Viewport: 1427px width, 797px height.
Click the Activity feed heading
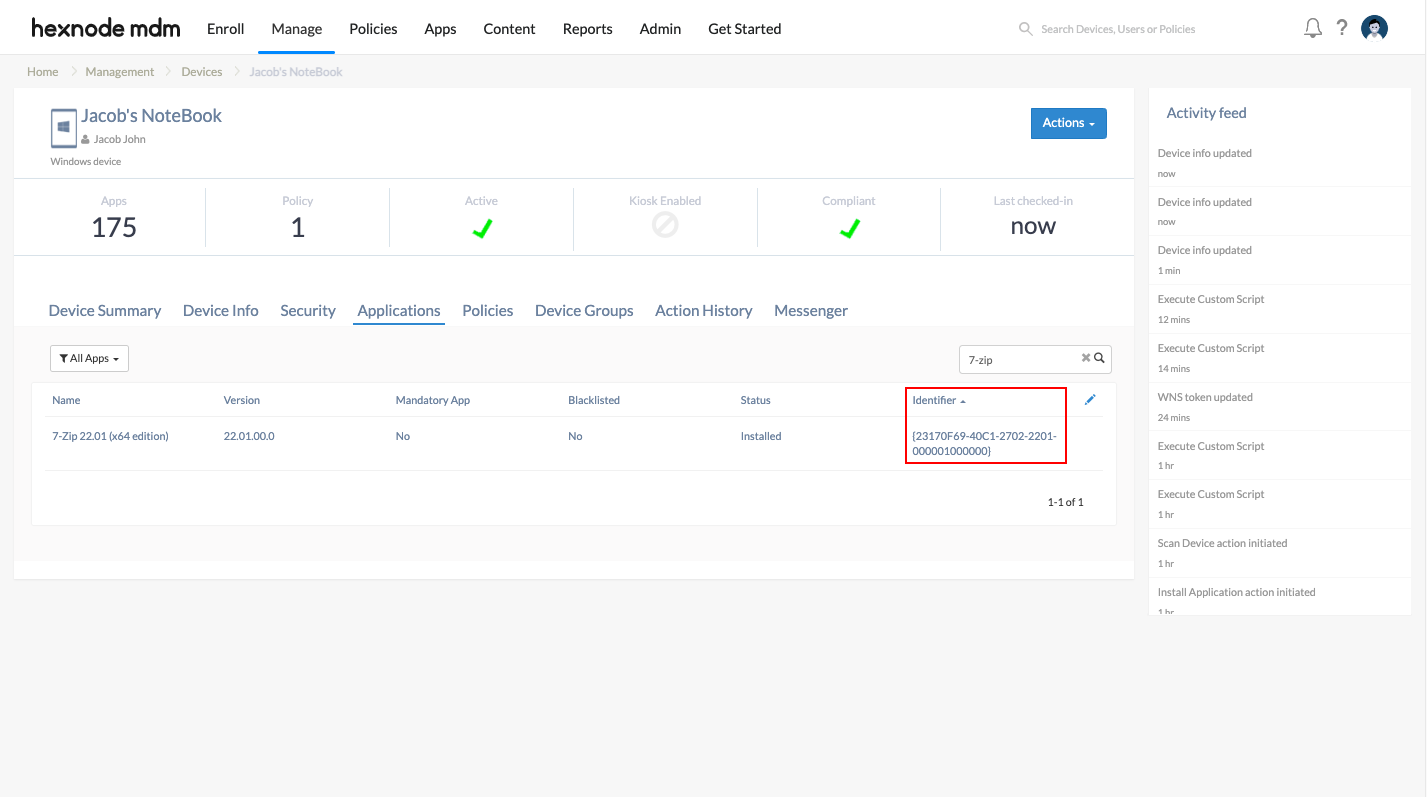pos(1207,113)
